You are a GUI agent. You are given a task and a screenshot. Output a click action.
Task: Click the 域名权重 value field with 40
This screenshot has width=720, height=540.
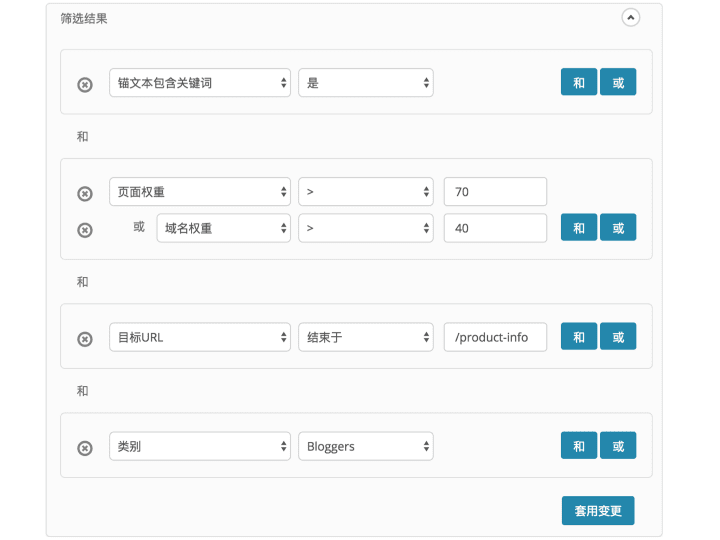click(495, 228)
